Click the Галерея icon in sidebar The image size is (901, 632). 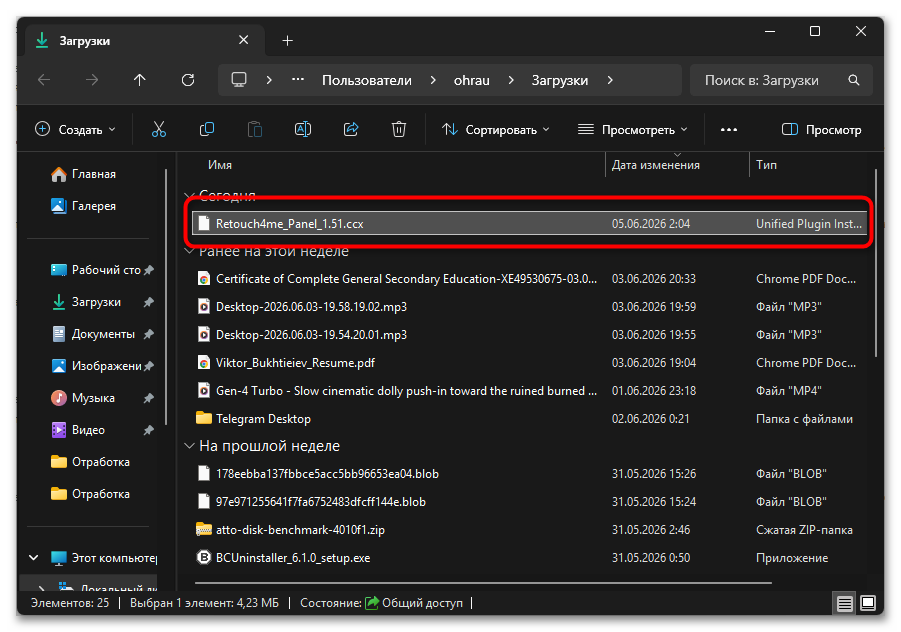click(59, 206)
